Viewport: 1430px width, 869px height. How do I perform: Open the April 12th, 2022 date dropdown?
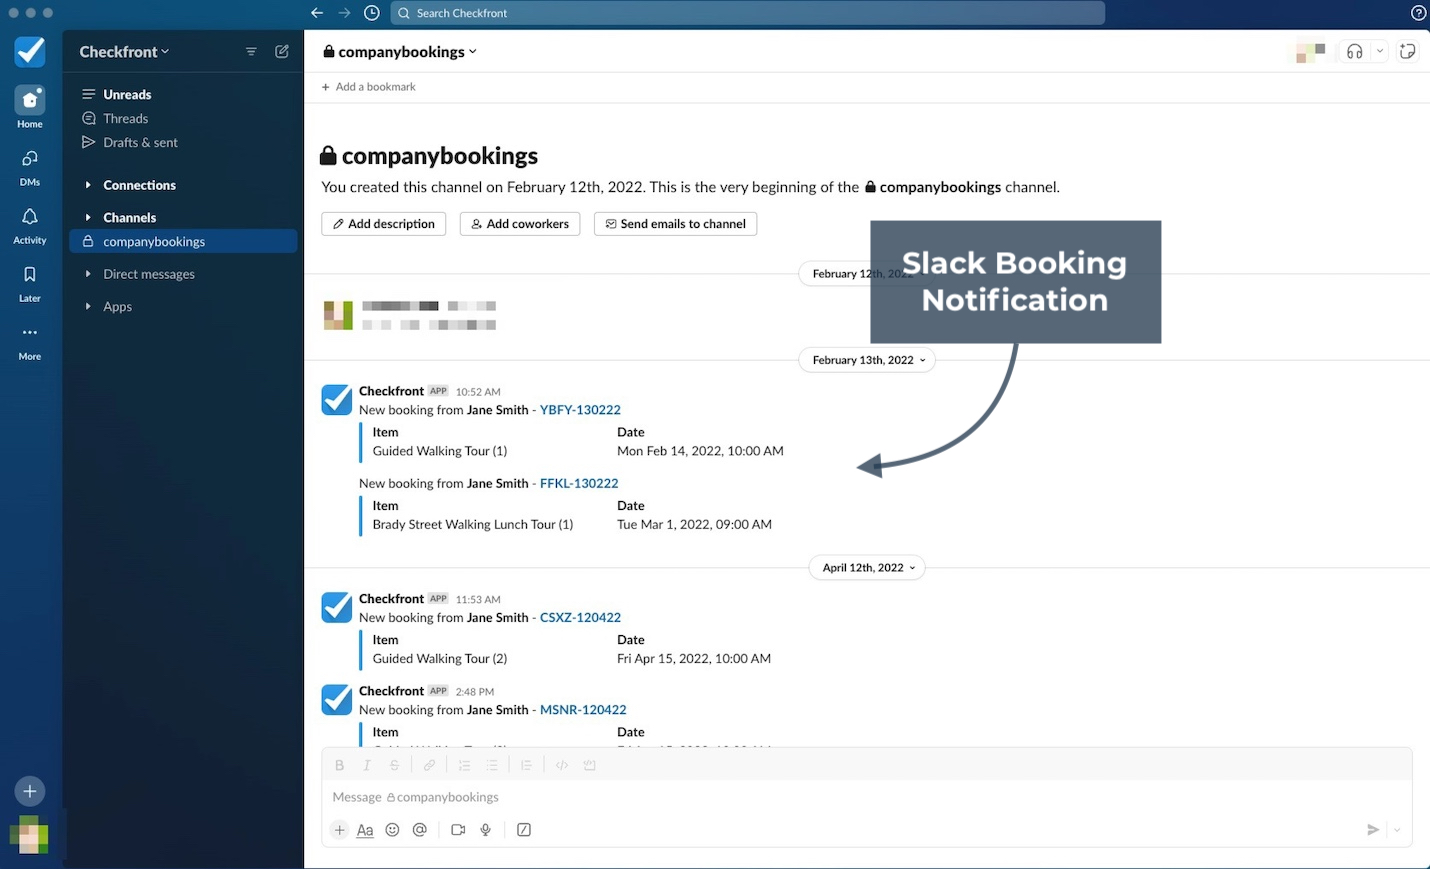tap(867, 568)
